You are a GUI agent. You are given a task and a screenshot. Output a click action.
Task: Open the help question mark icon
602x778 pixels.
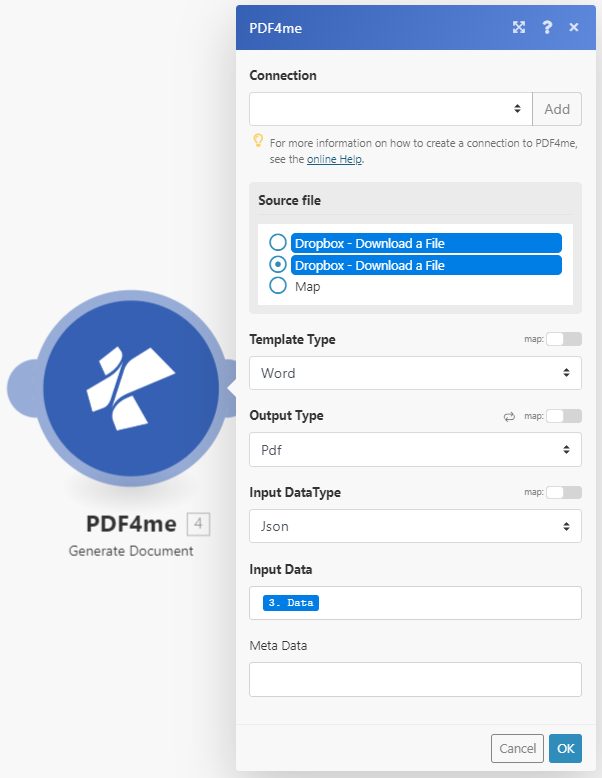click(547, 28)
